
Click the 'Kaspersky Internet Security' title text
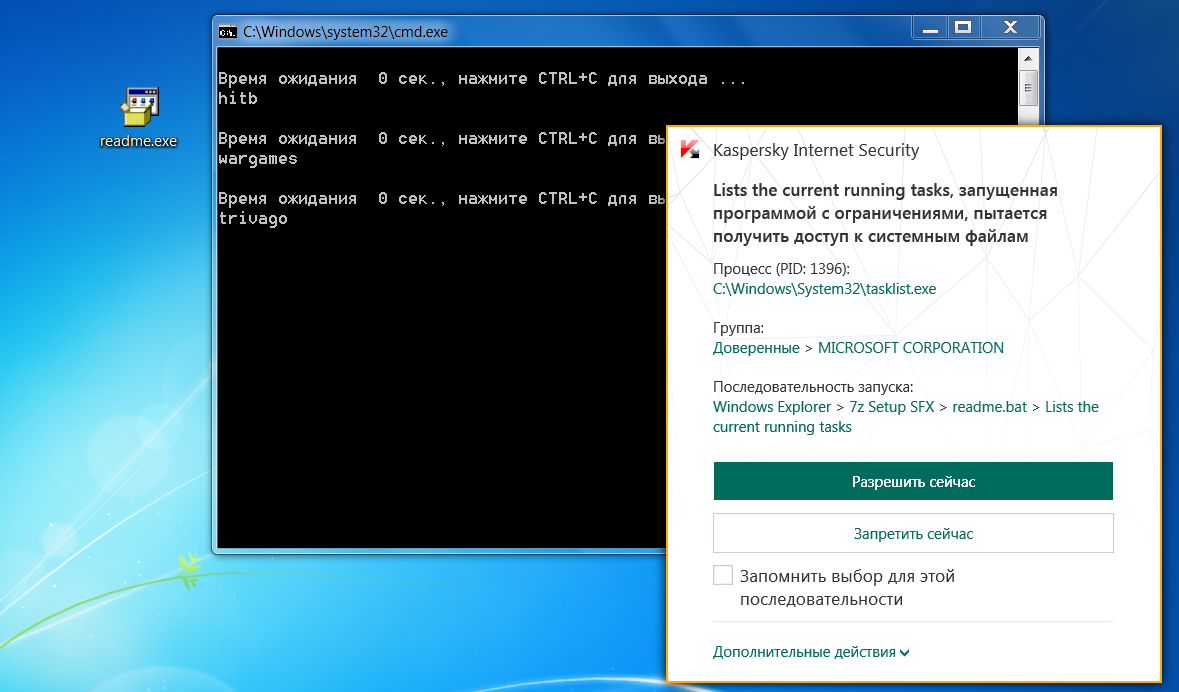[x=816, y=150]
